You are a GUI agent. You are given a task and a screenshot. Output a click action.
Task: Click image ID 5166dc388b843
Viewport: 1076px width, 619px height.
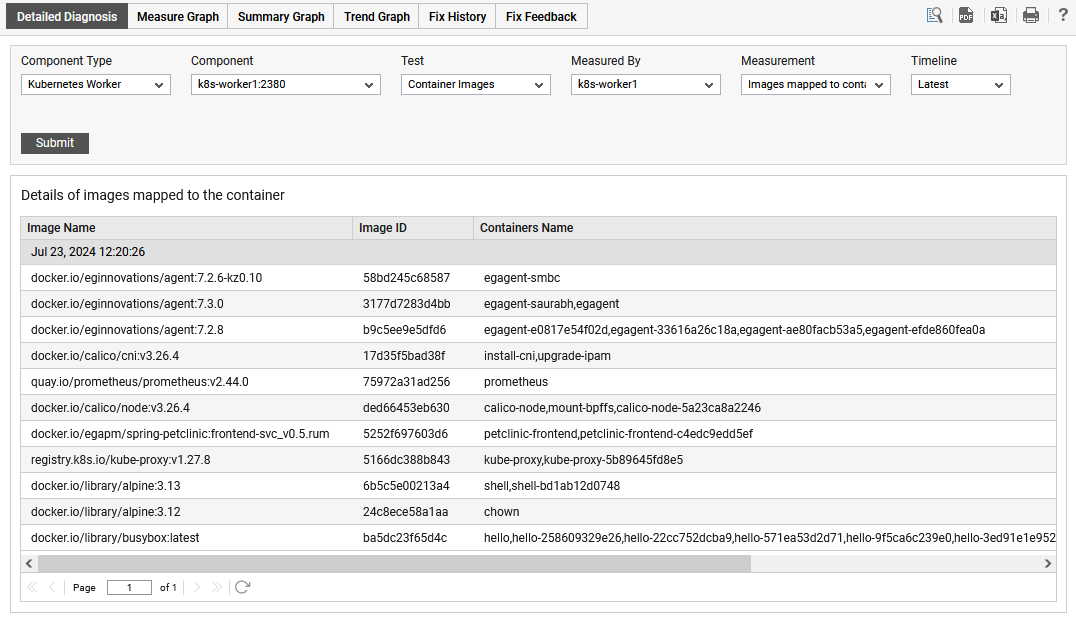(406, 460)
